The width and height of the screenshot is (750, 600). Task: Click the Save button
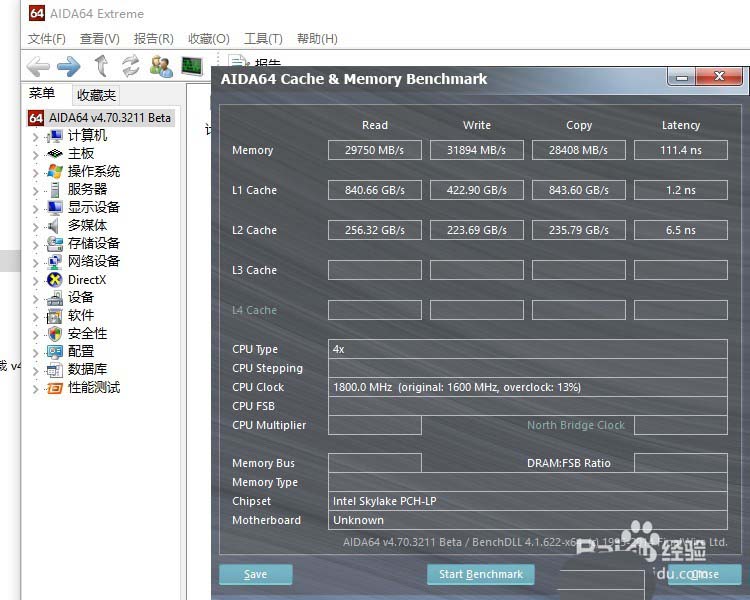(x=255, y=574)
